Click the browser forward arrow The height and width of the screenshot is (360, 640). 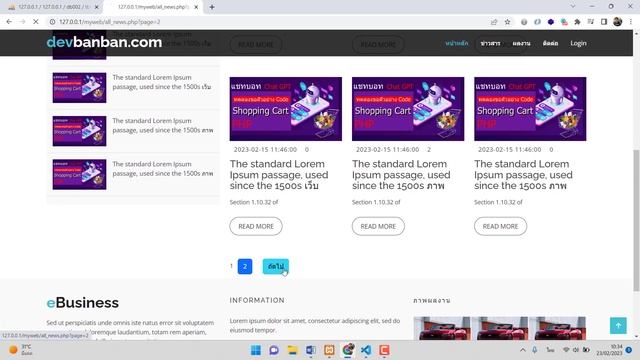click(x=22, y=22)
